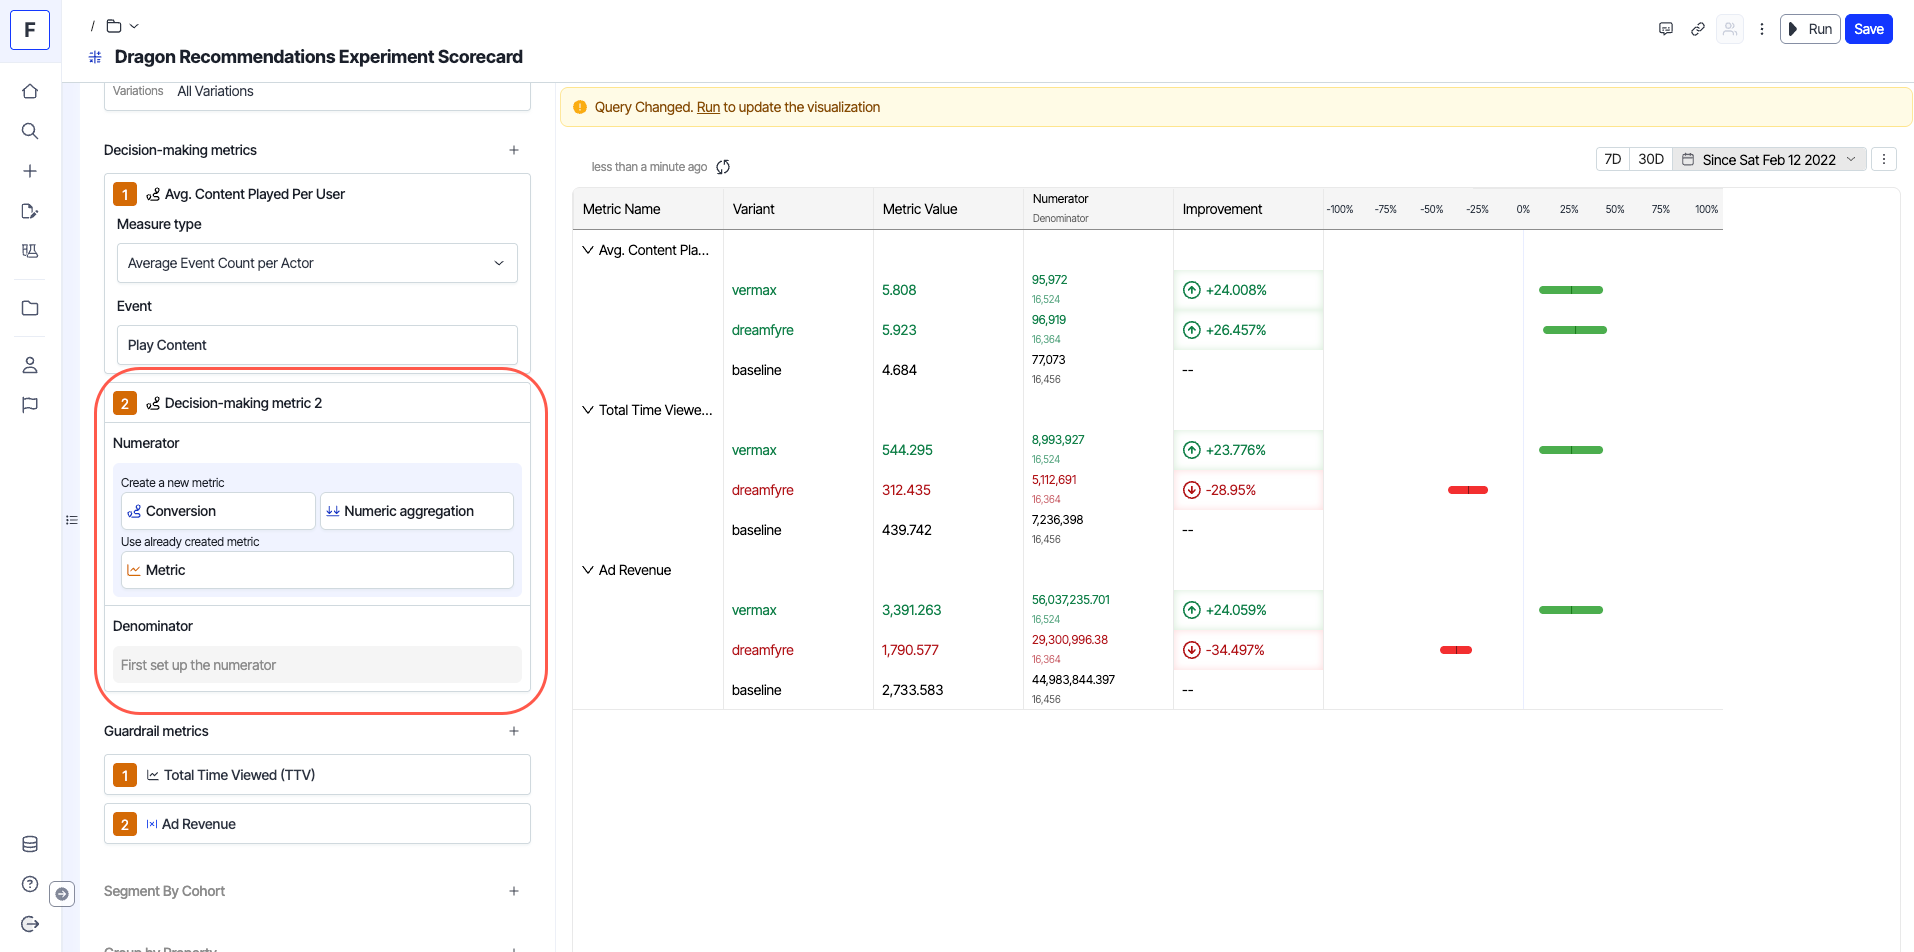Click the red dreamfyre bar for Ad Revenue
The height and width of the screenshot is (952, 1914).
1456,650
